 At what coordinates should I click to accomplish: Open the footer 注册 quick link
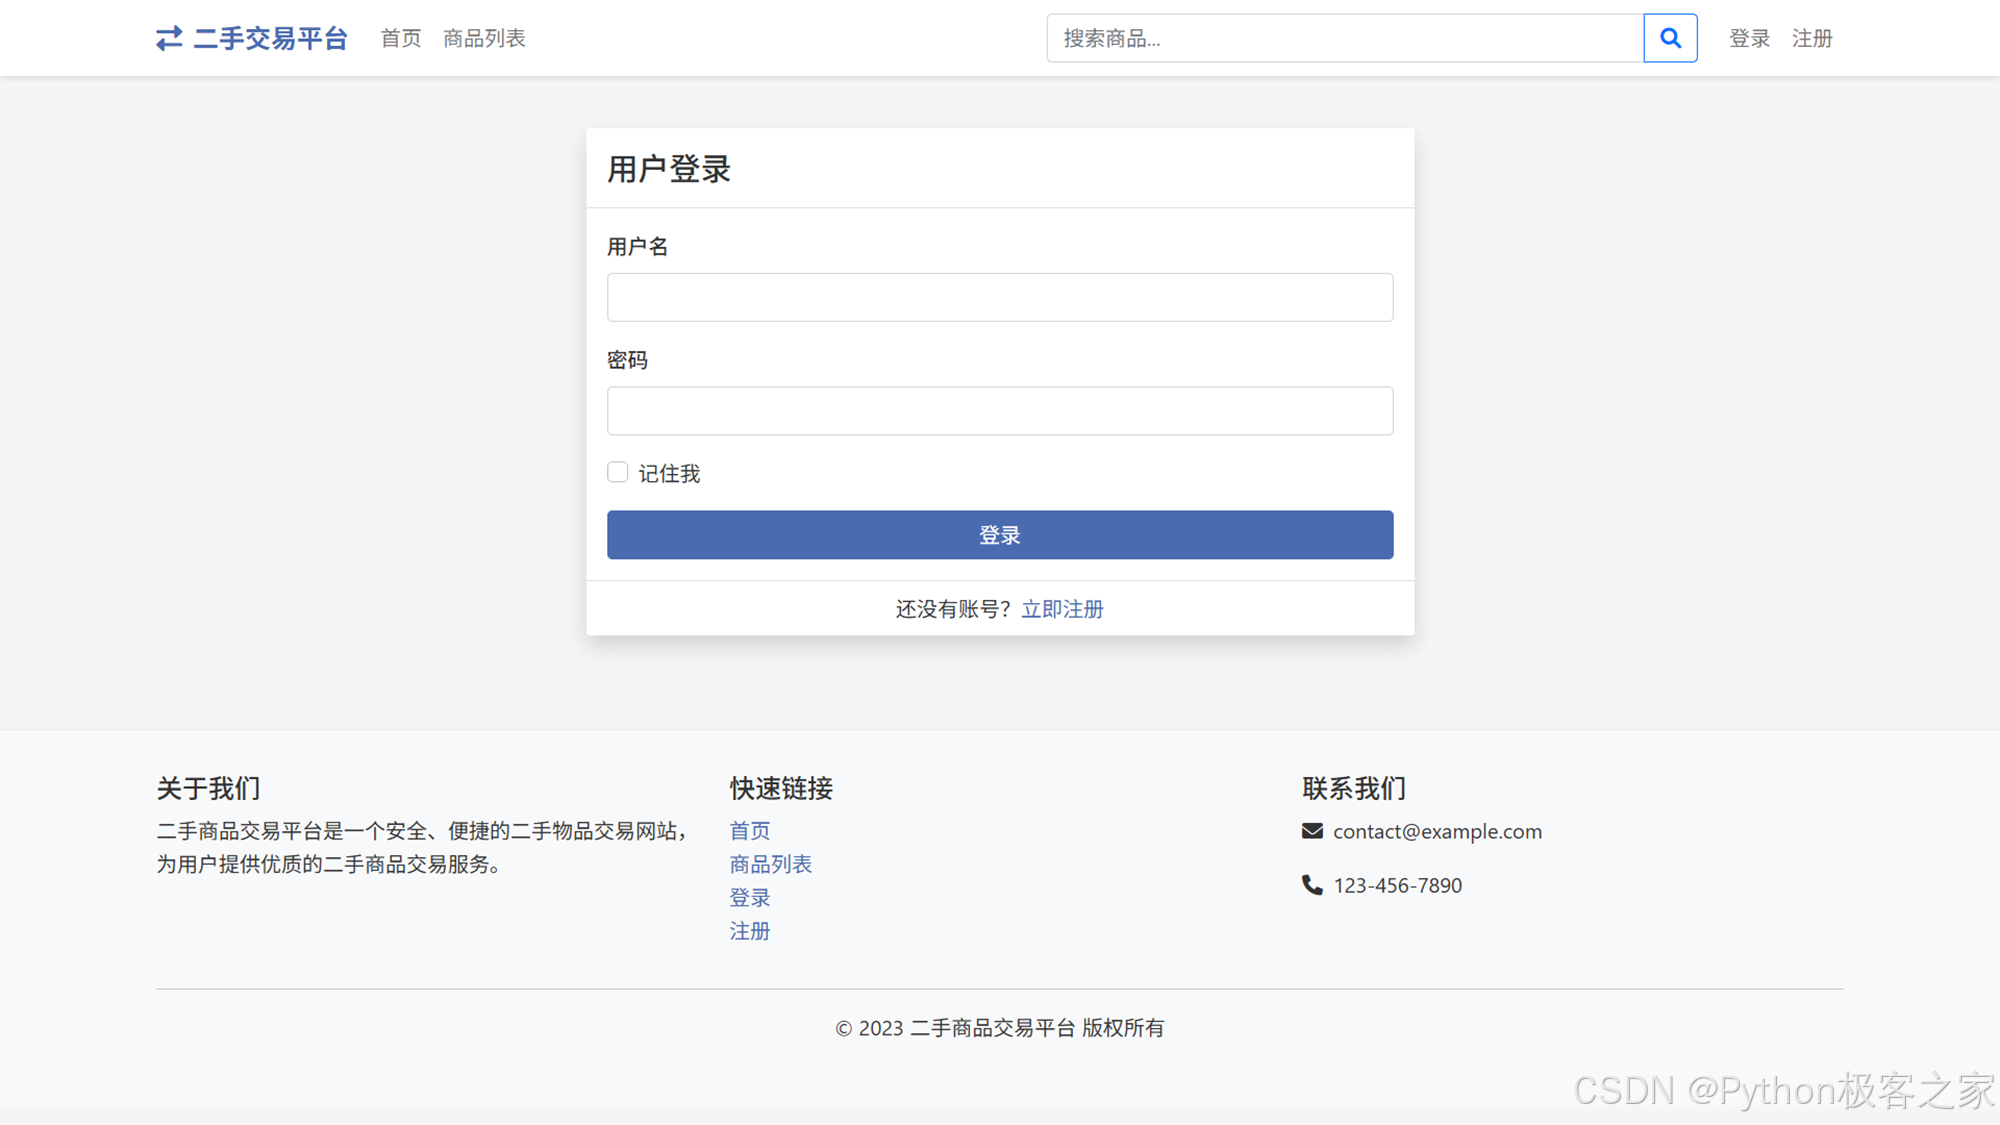click(750, 931)
